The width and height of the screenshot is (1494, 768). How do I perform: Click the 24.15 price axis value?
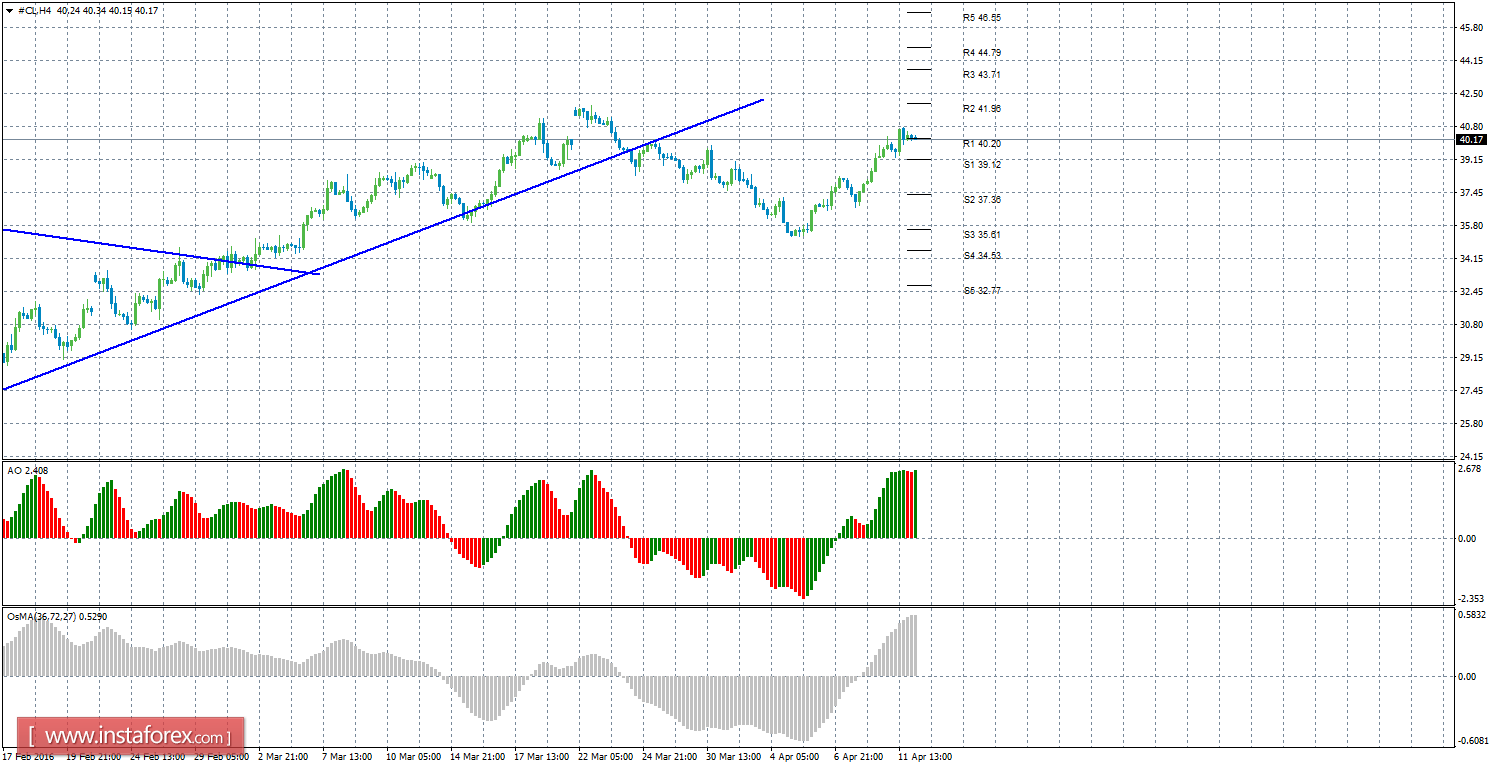(1470, 457)
